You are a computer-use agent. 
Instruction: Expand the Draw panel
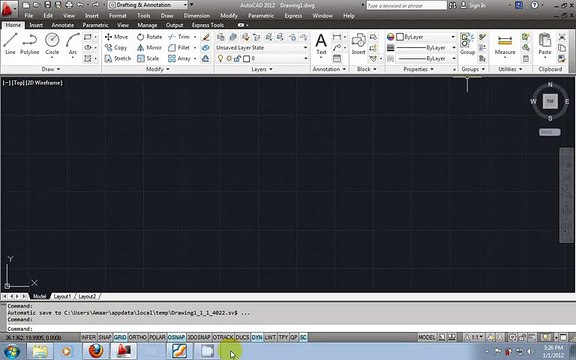(x=51, y=69)
